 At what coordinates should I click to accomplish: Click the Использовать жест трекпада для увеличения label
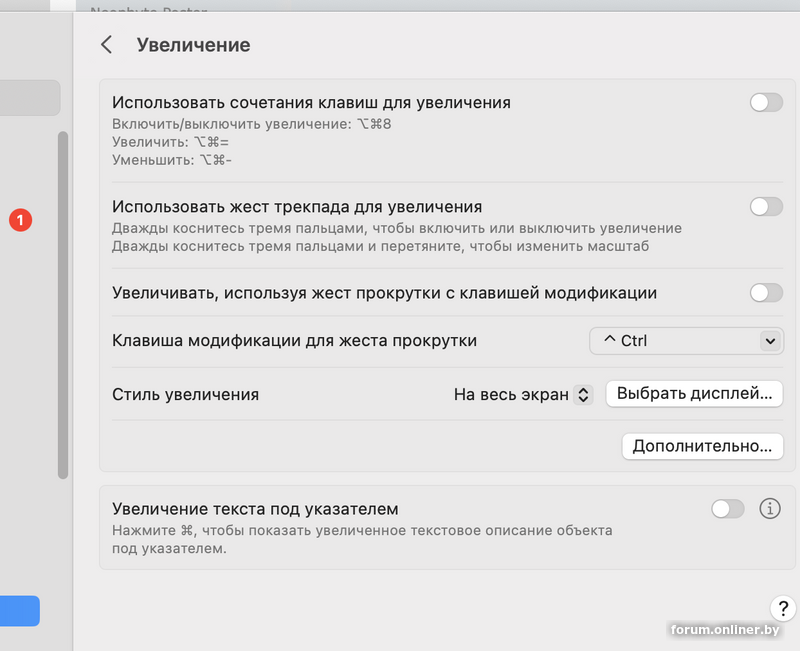pyautogui.click(x=297, y=207)
